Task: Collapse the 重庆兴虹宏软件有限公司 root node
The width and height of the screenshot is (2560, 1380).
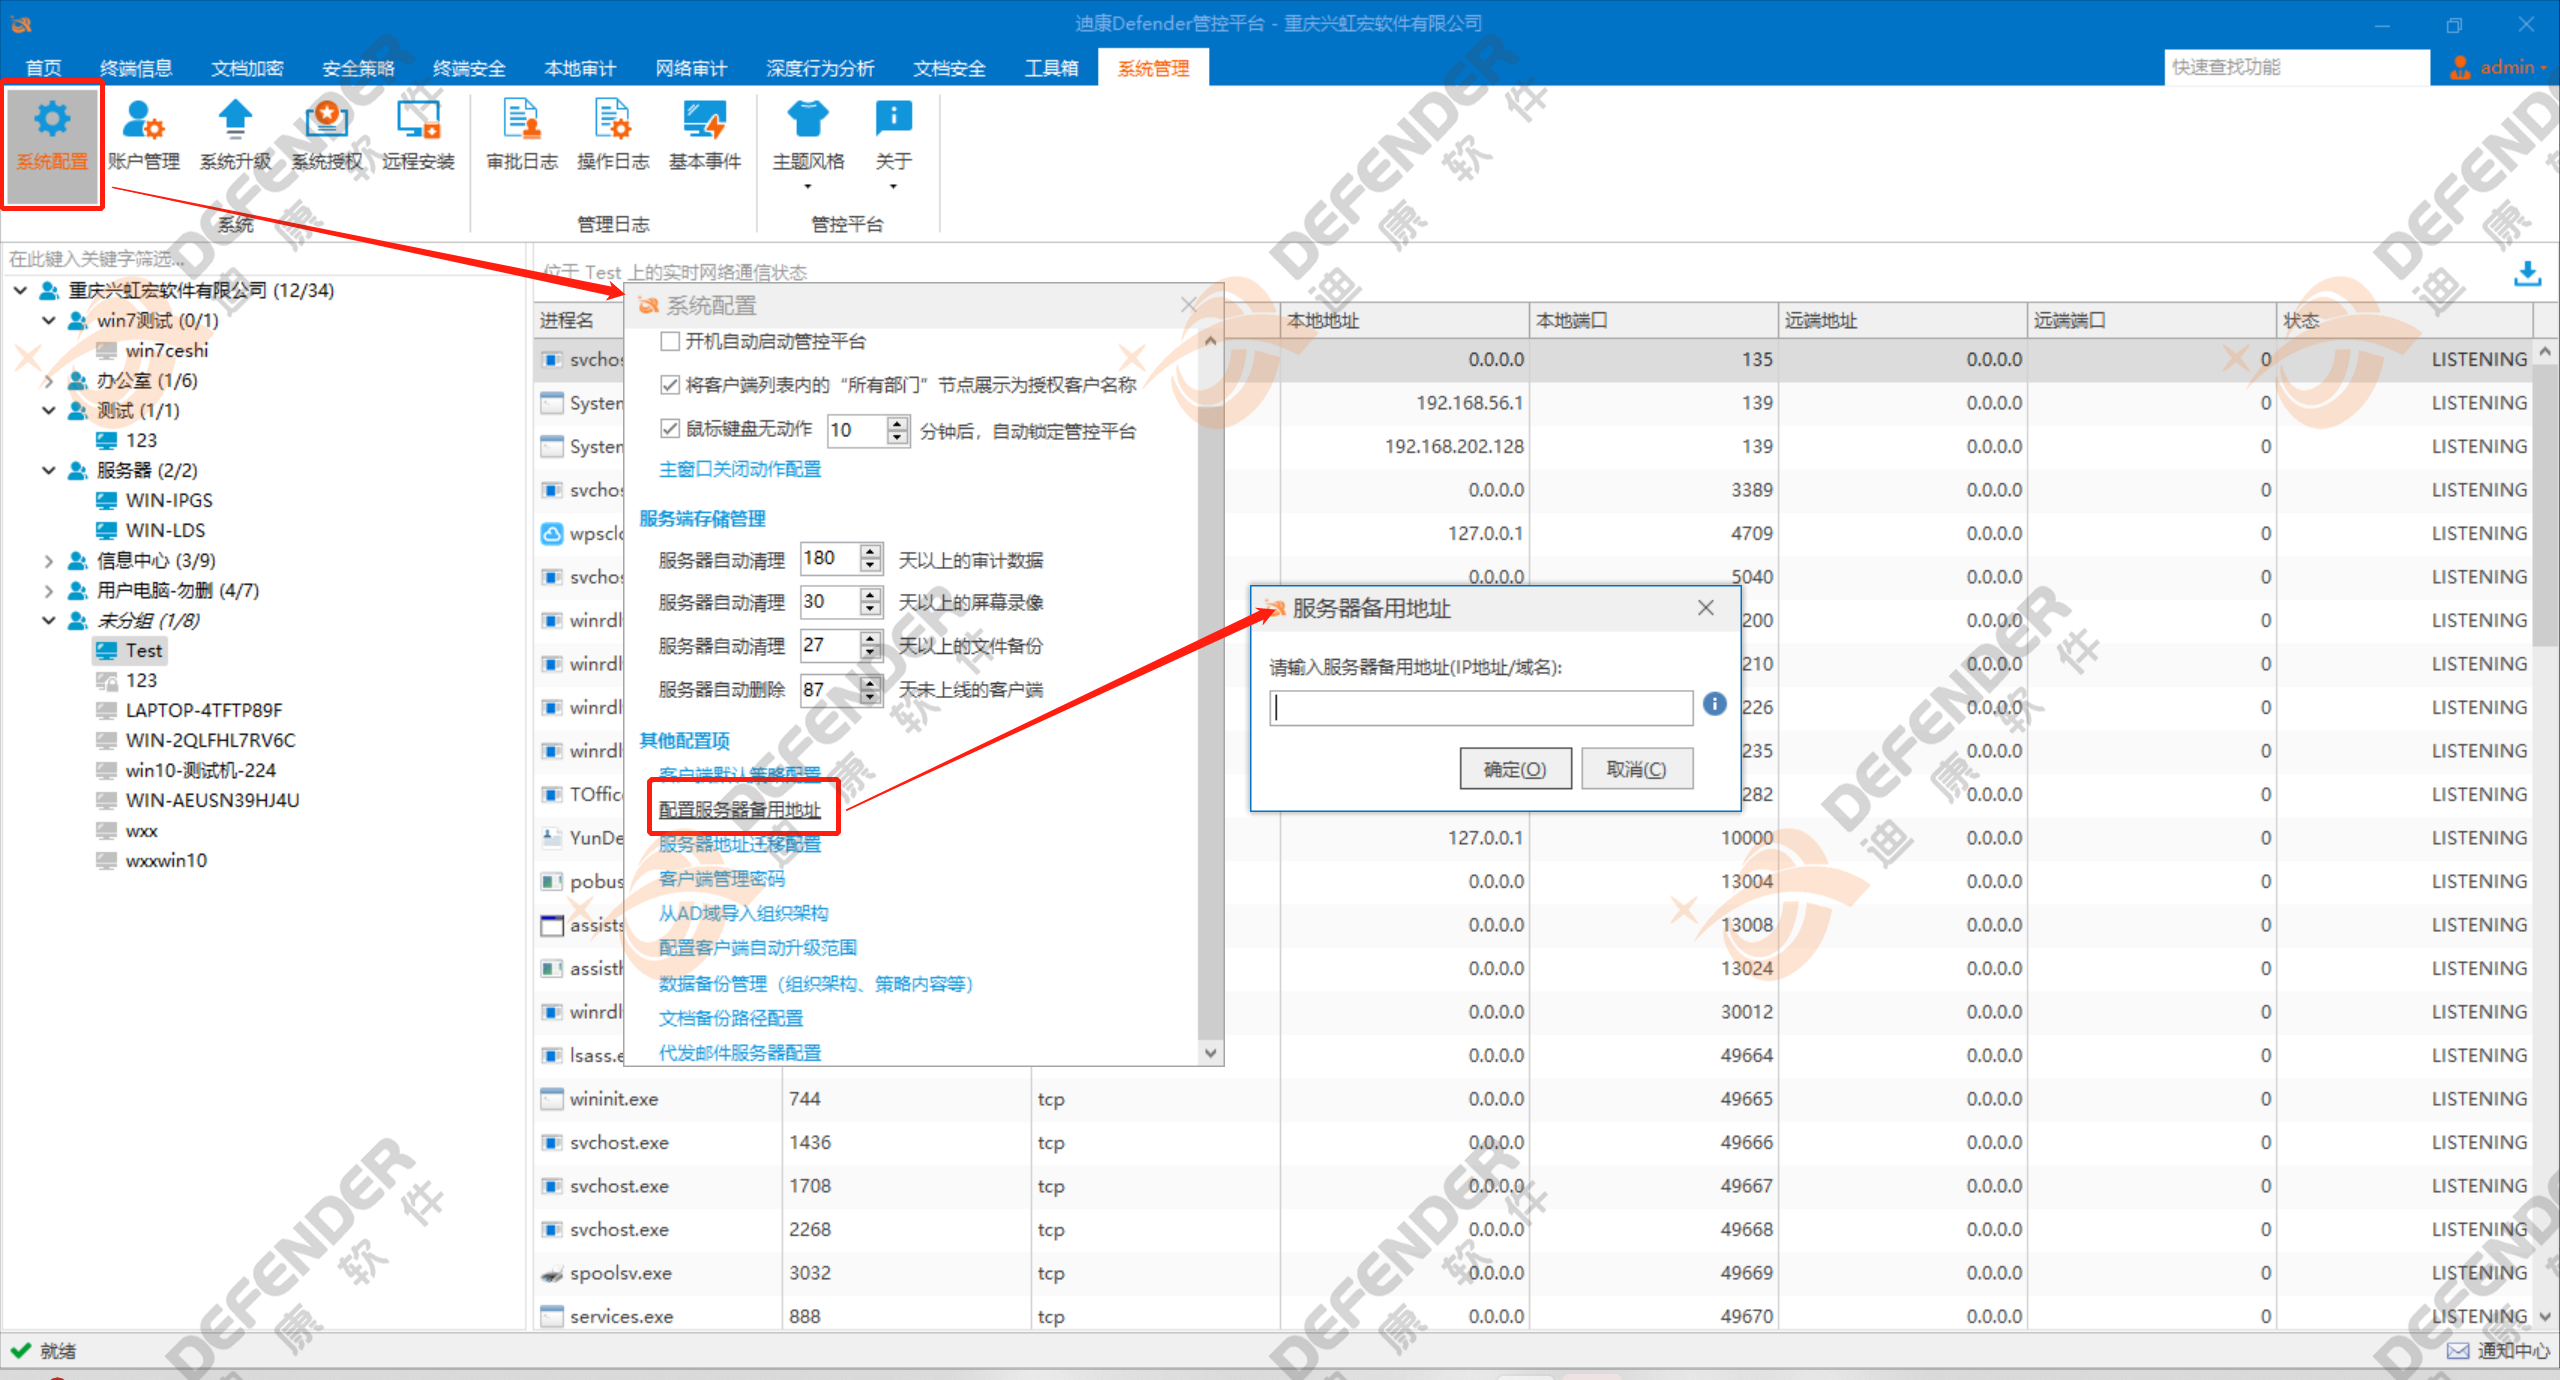Action: [x=20, y=290]
